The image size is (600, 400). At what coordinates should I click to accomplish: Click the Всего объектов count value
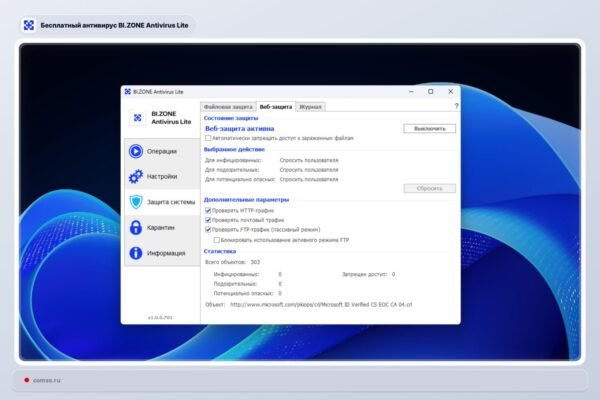(x=255, y=262)
